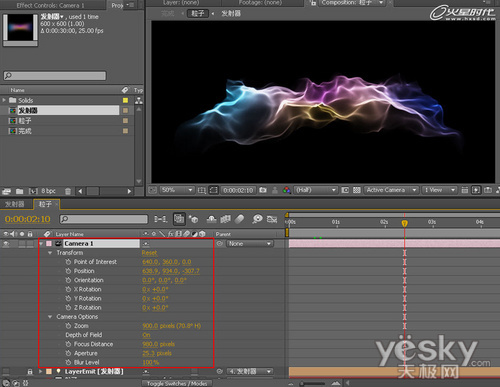The image size is (500, 387).
Task: Toggle stopwatch for Blur Level
Action: click(x=68, y=362)
